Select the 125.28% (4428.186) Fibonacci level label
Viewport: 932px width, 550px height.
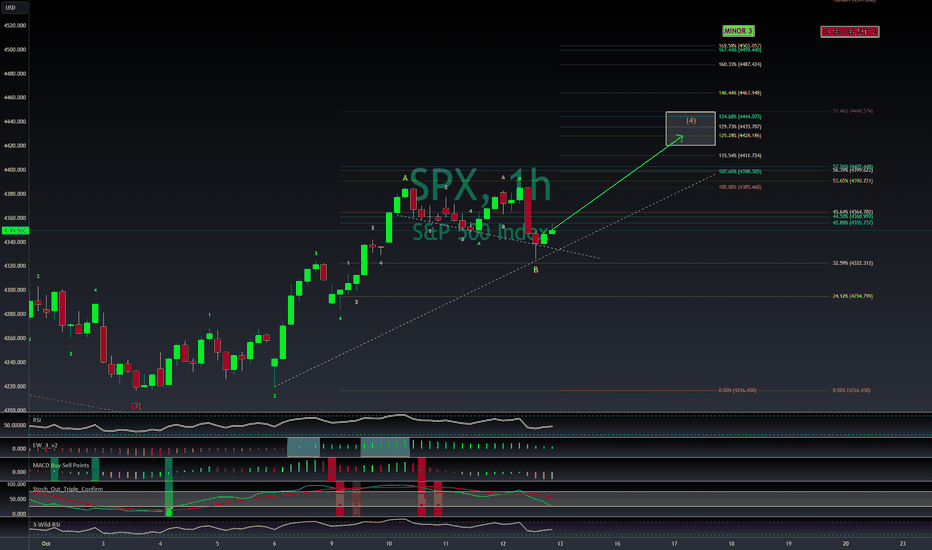739,136
